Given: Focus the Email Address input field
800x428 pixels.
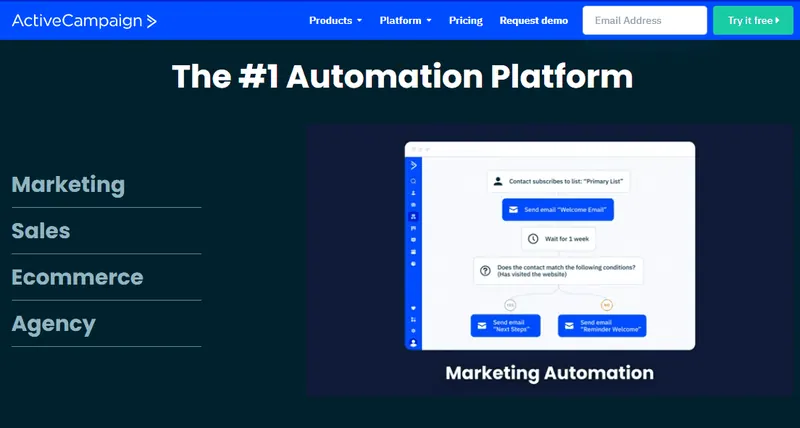Looking at the screenshot, I should tap(645, 20).
